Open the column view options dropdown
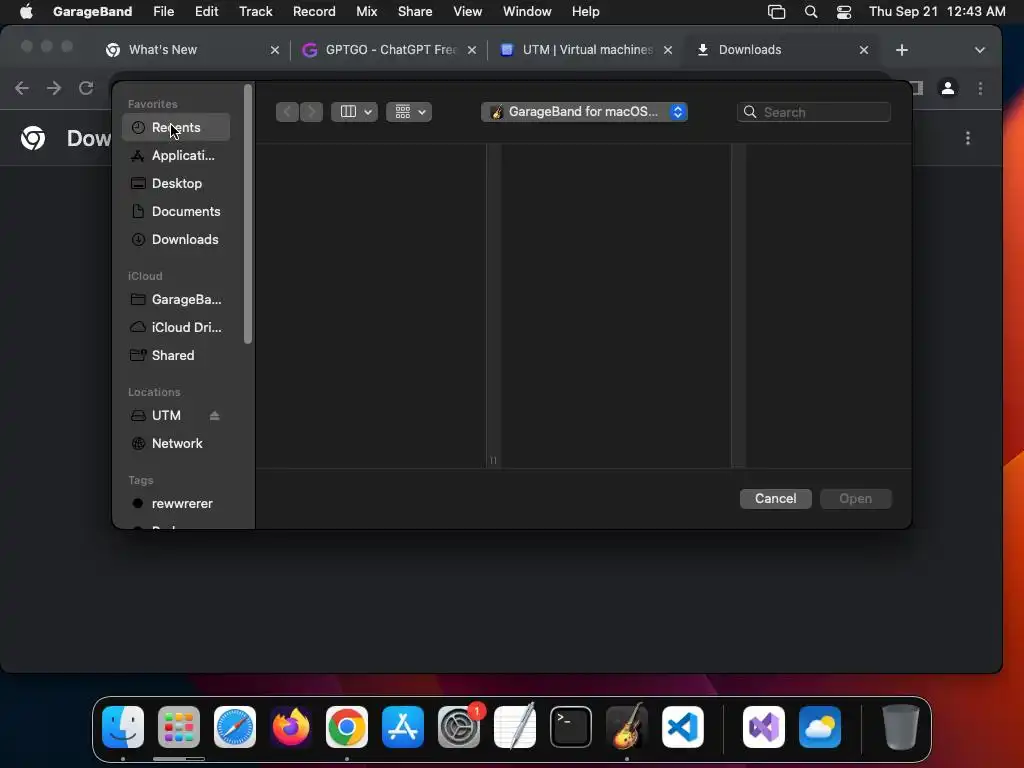The image size is (1024, 768). pos(355,112)
